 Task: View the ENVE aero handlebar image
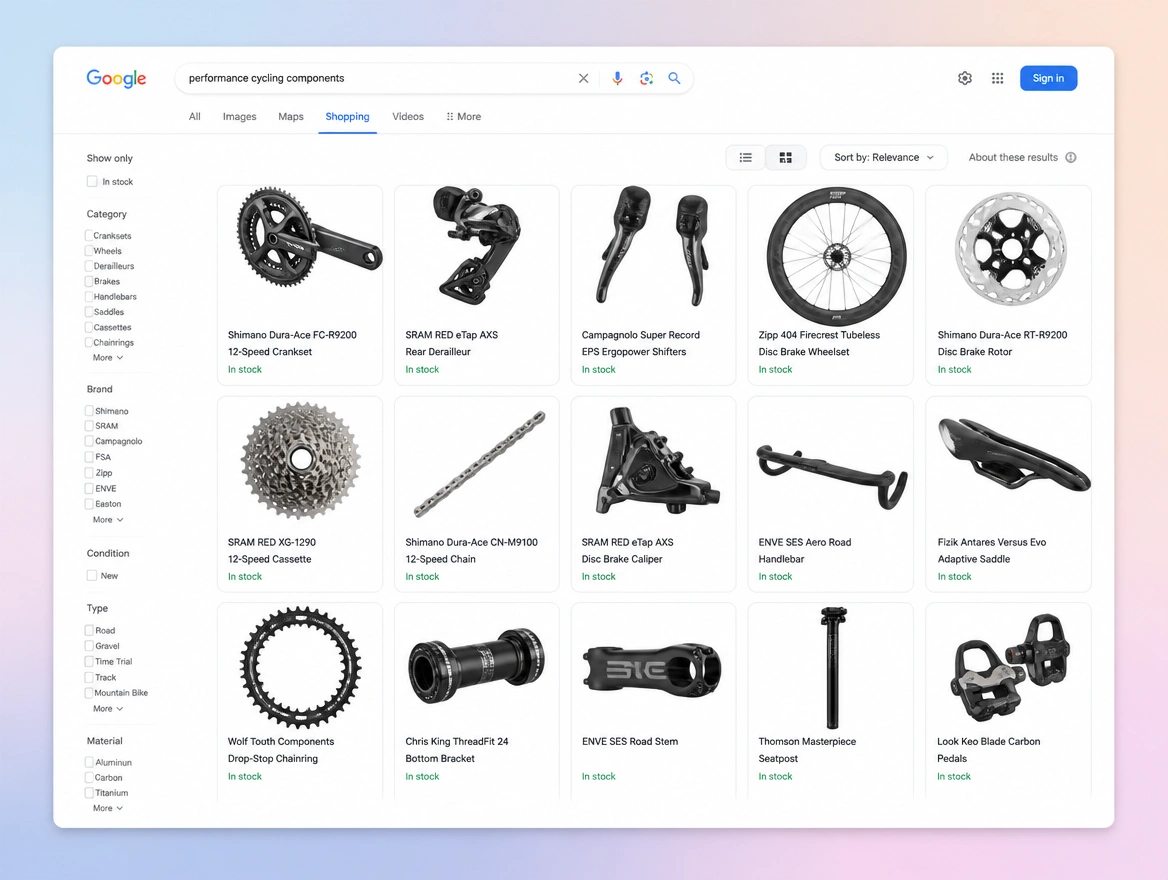point(832,477)
